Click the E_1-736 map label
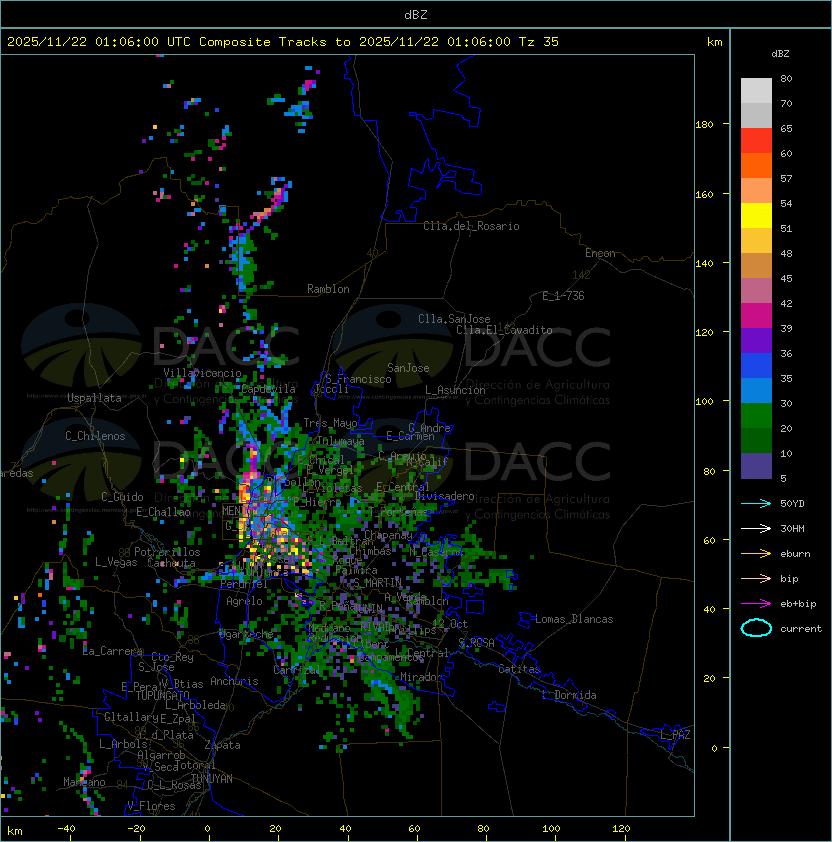 [x=563, y=296]
